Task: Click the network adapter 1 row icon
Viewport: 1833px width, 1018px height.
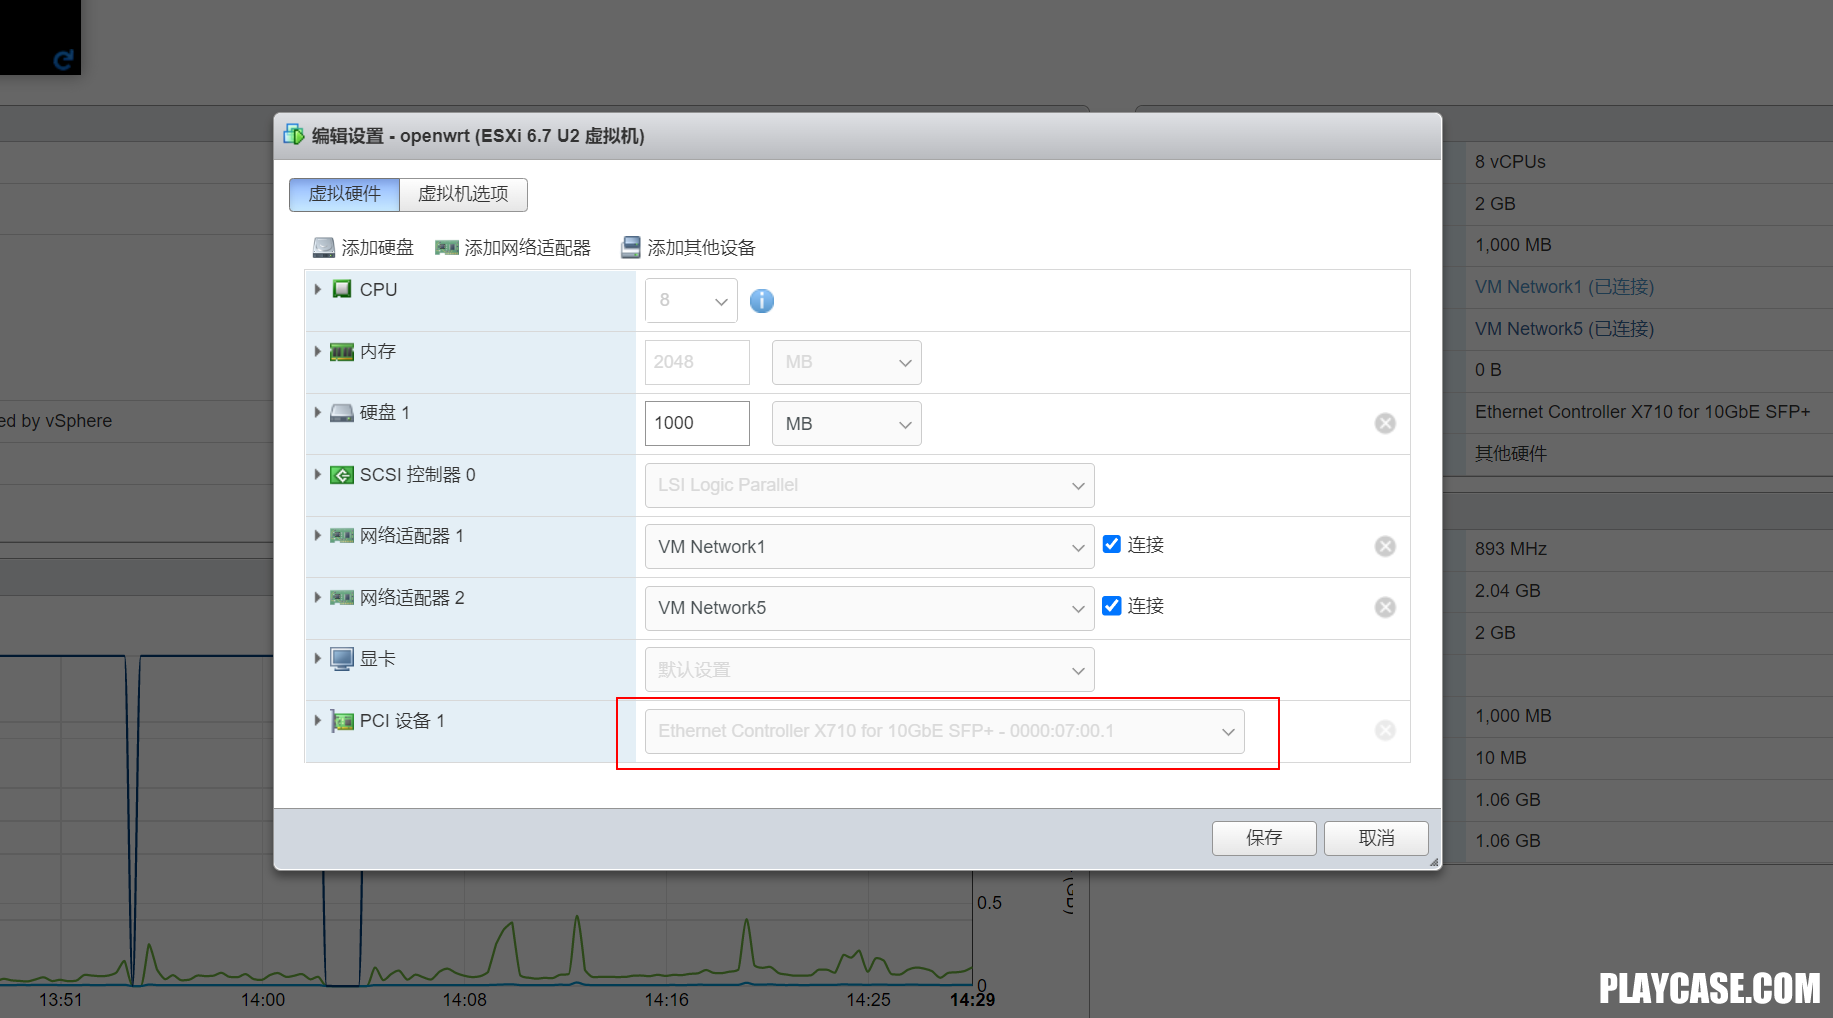Action: tap(342, 536)
